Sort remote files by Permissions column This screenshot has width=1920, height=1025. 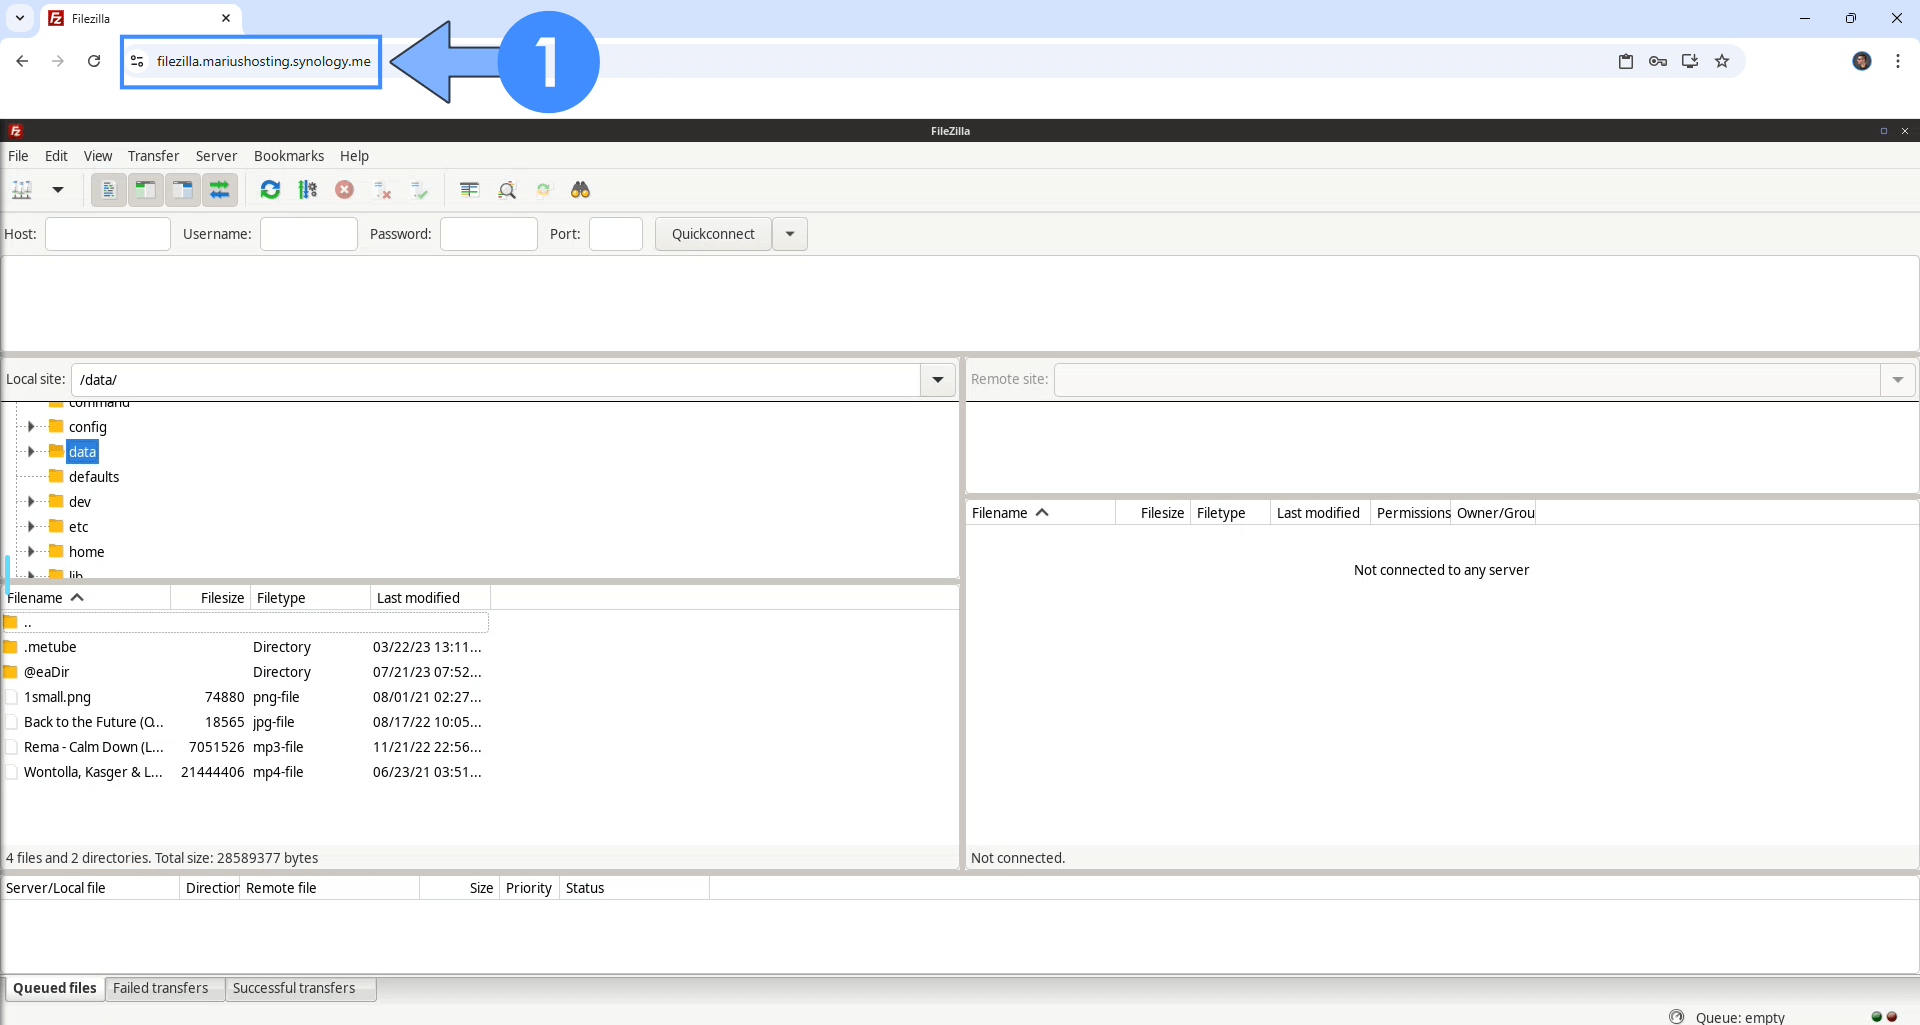1411,513
